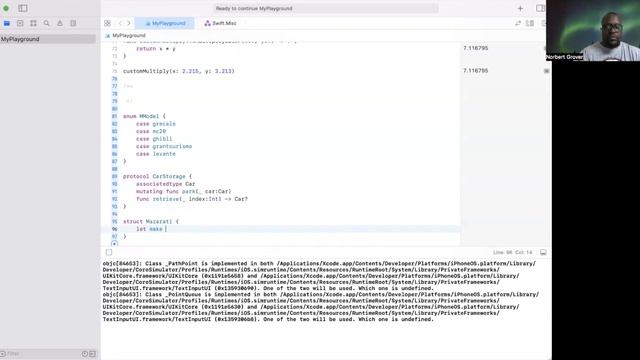Go forward in editor history

129,23
